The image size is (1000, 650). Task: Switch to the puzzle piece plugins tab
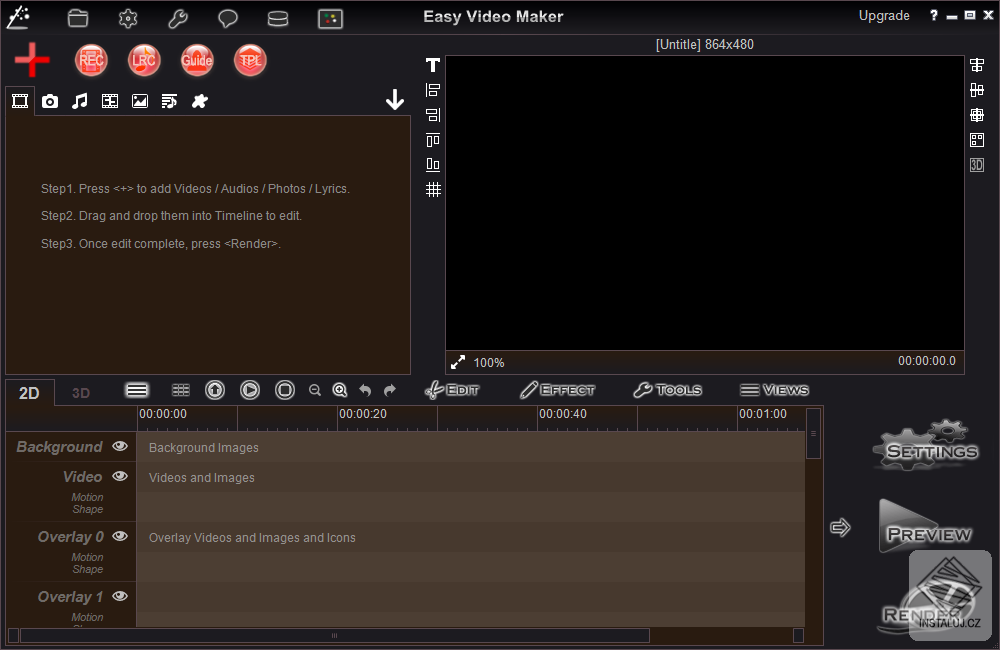click(x=200, y=101)
